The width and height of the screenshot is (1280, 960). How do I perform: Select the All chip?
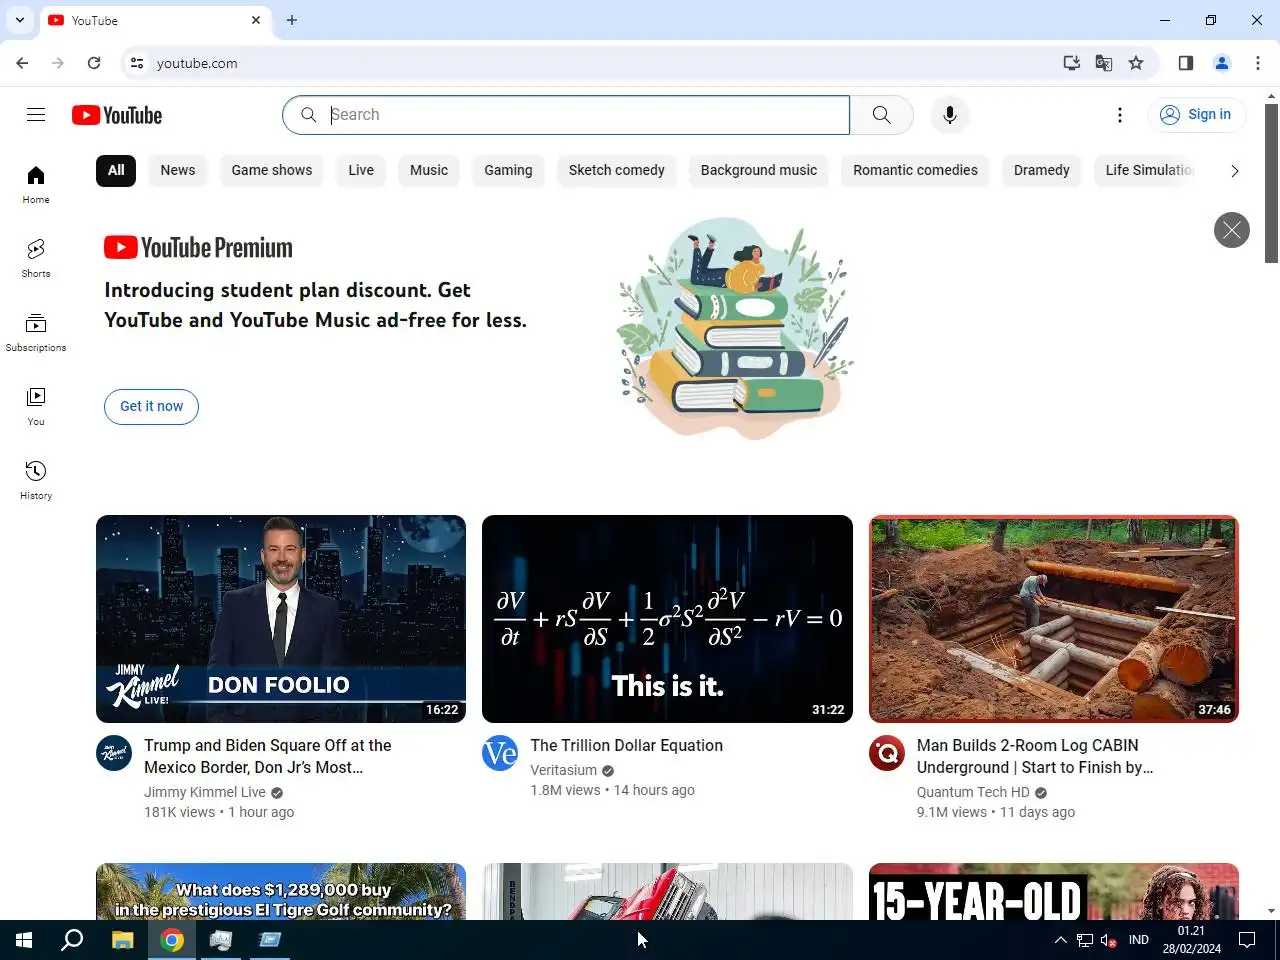point(116,170)
